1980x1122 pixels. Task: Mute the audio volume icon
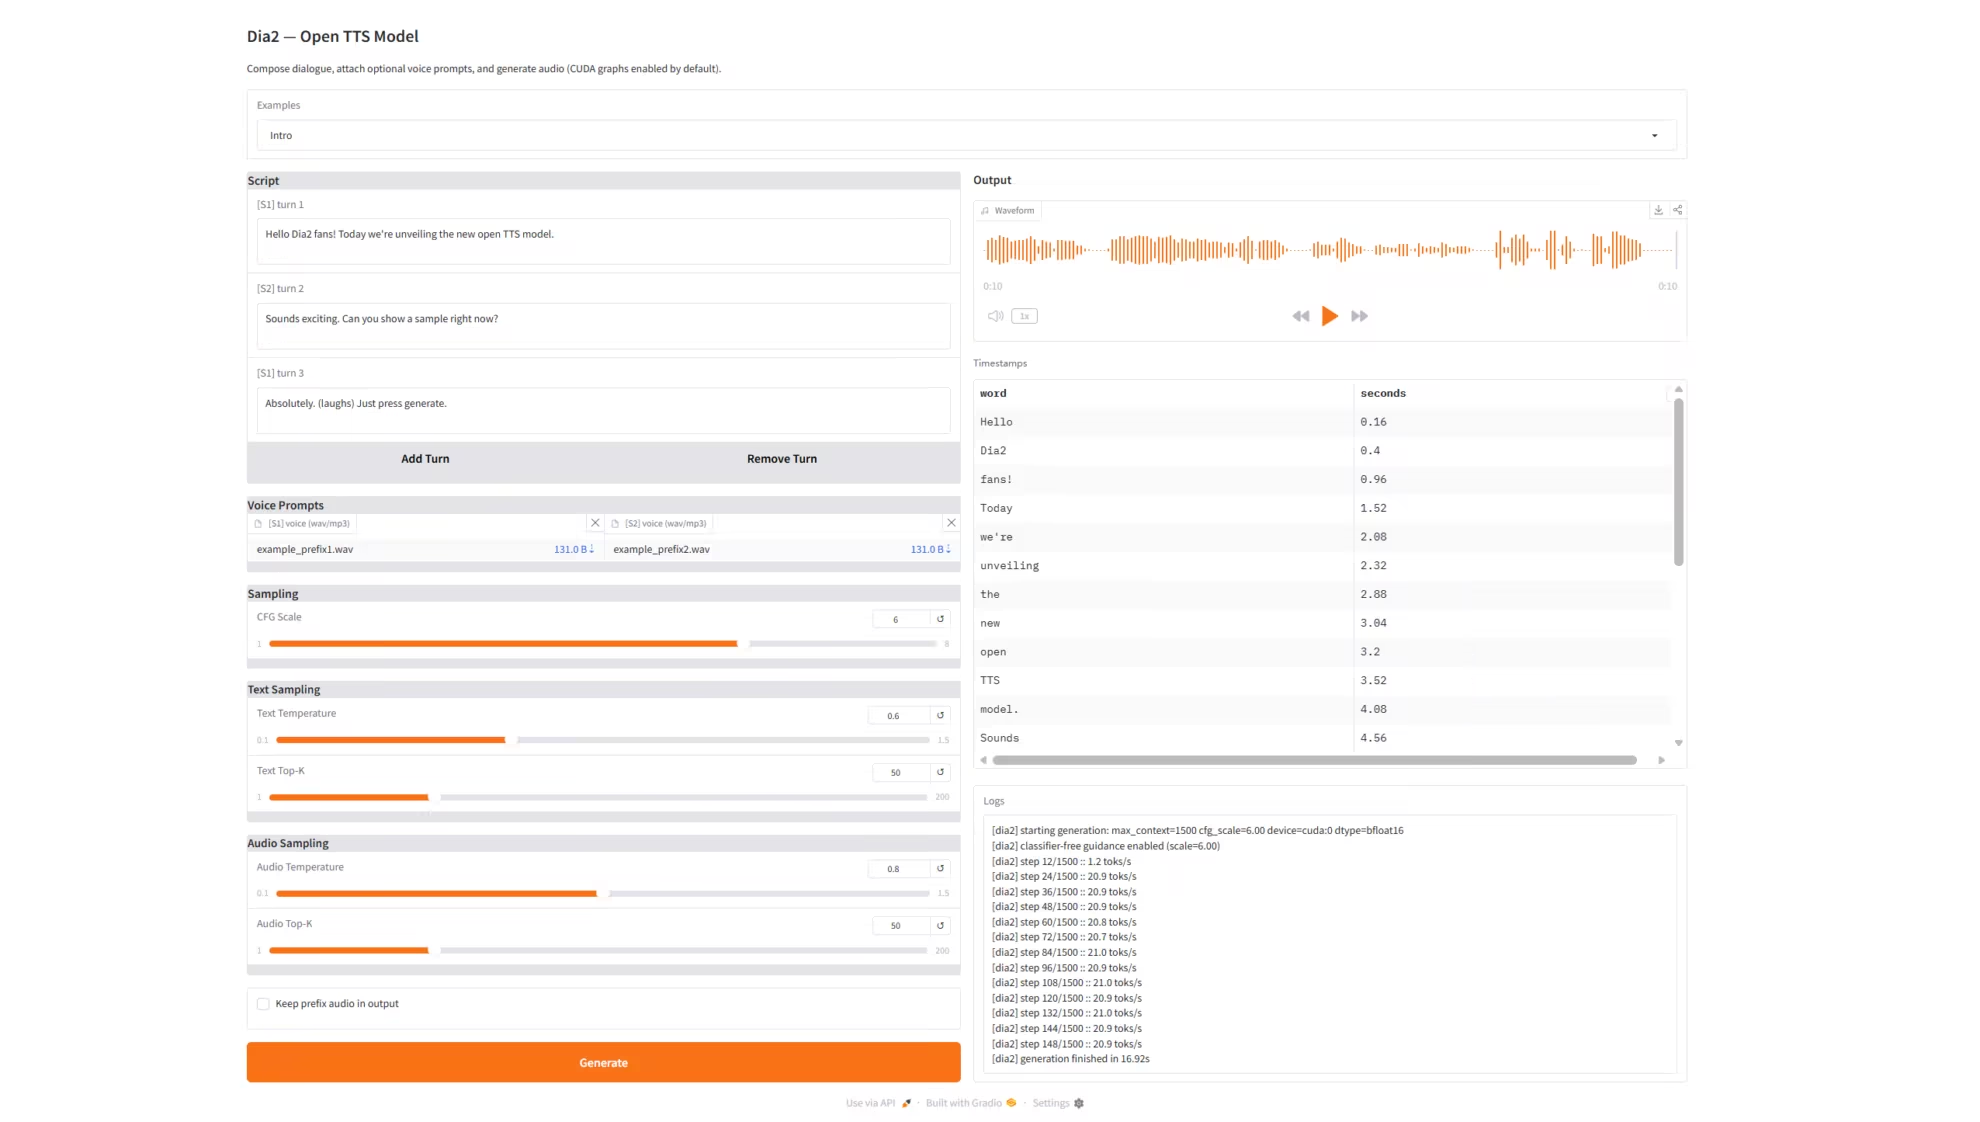(995, 316)
